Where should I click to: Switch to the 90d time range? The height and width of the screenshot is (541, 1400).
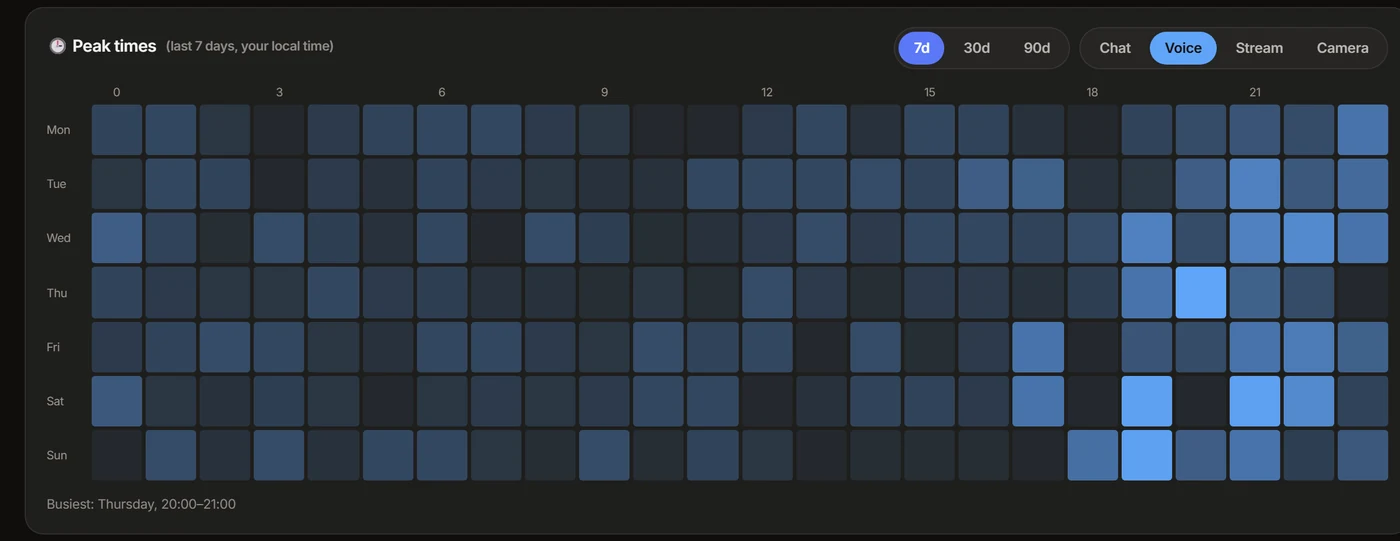click(x=1037, y=48)
